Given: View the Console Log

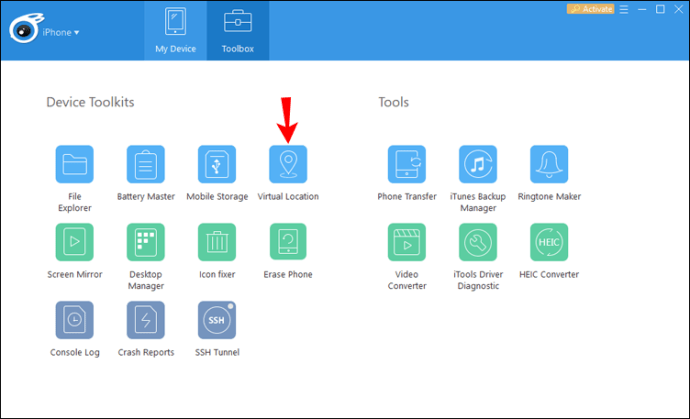Looking at the screenshot, I should (x=74, y=320).
